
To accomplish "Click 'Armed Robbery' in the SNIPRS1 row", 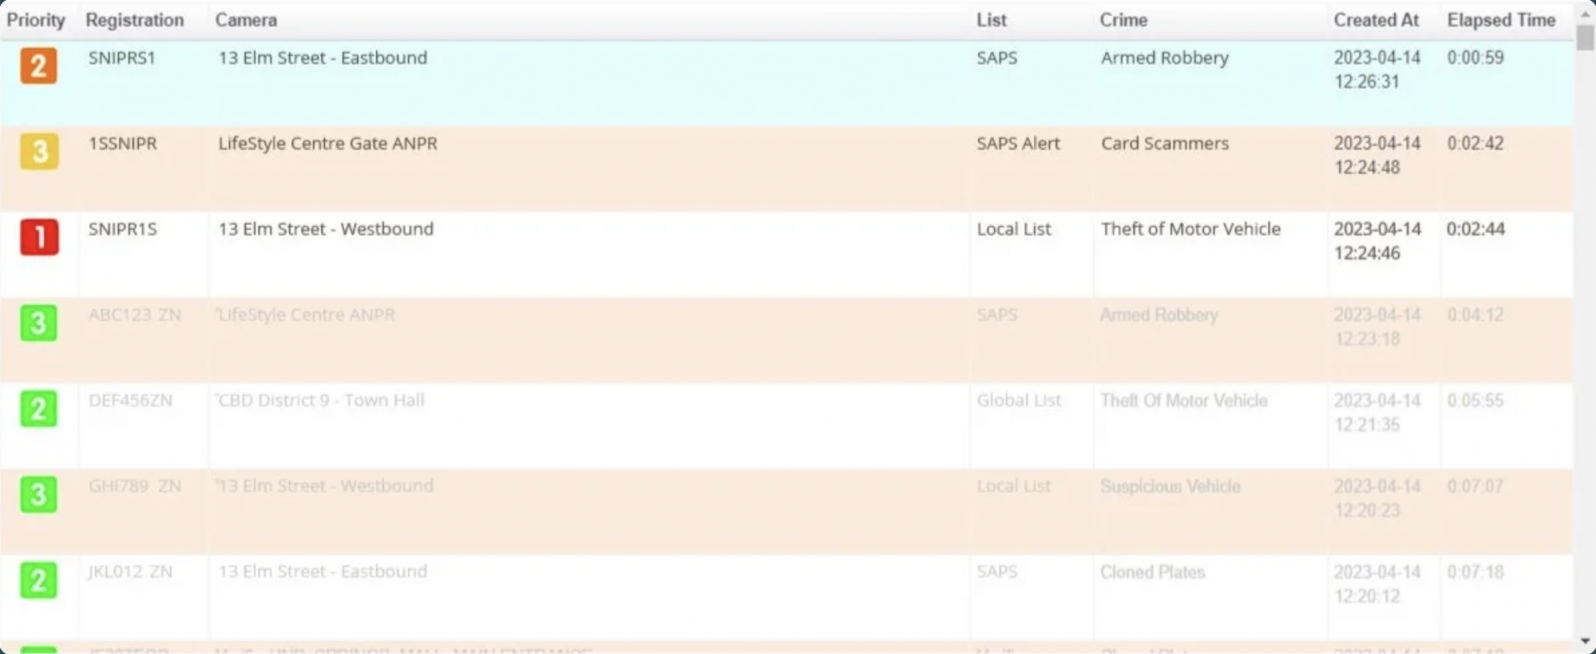I will [x=1165, y=58].
